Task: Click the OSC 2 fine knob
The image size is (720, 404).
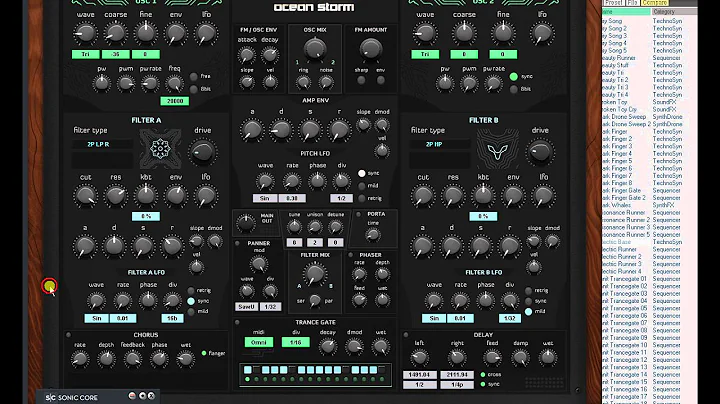Action: pyautogui.click(x=503, y=34)
